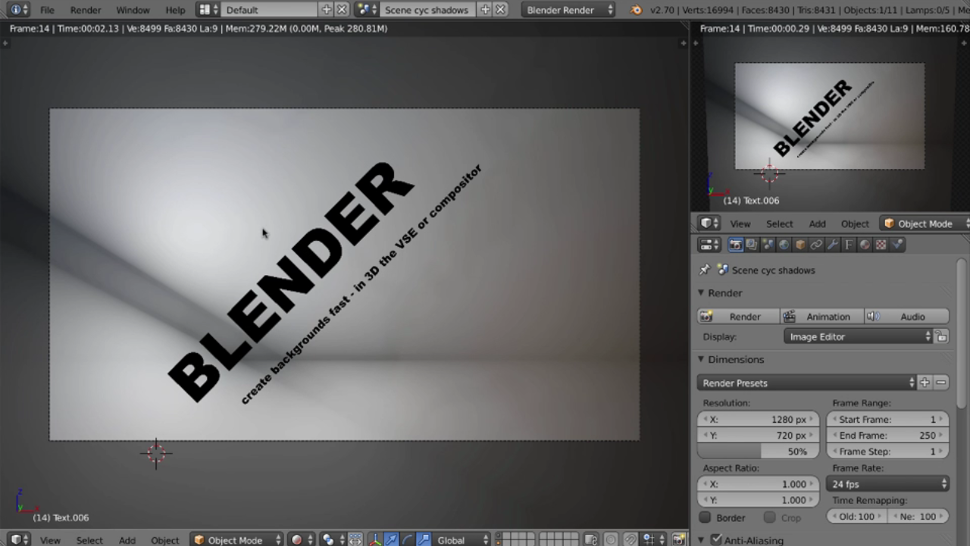
Task: Add a new scene with plus button
Action: 485,10
